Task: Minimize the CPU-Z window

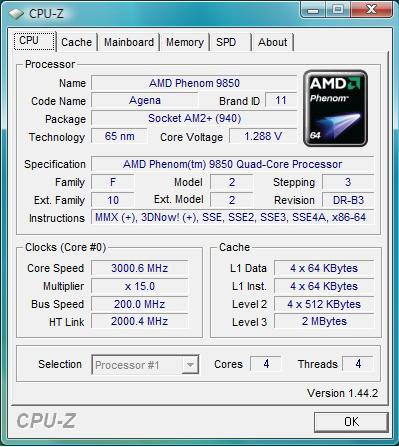Action: [x=312, y=10]
